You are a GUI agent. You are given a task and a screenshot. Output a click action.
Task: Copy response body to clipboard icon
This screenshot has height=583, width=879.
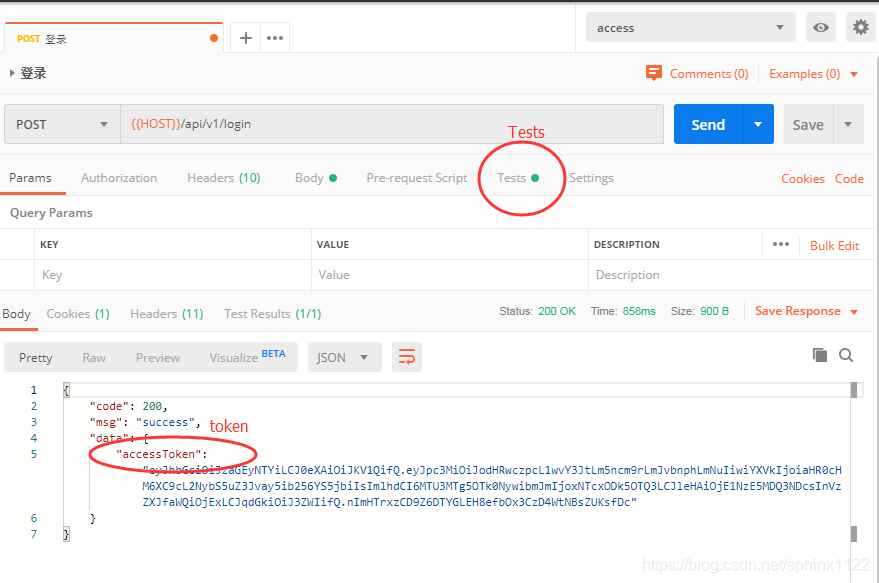click(820, 355)
